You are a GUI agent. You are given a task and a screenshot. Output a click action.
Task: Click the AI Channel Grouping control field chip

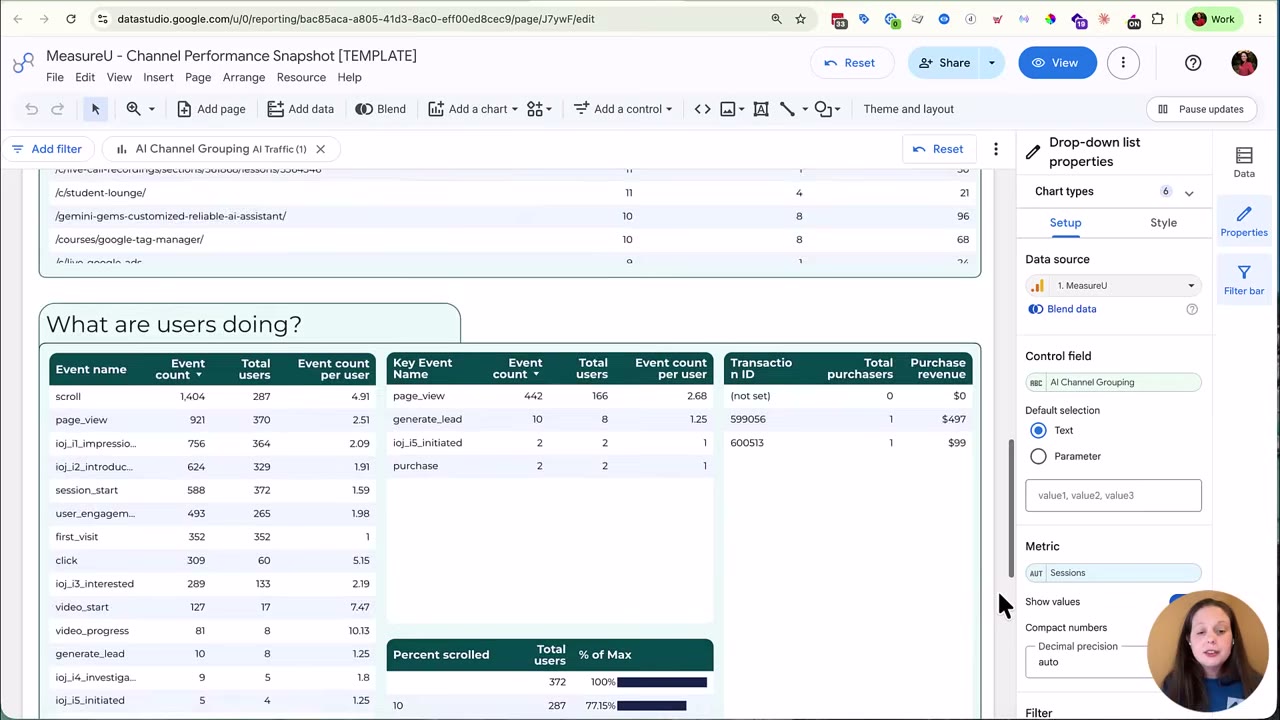(1113, 382)
